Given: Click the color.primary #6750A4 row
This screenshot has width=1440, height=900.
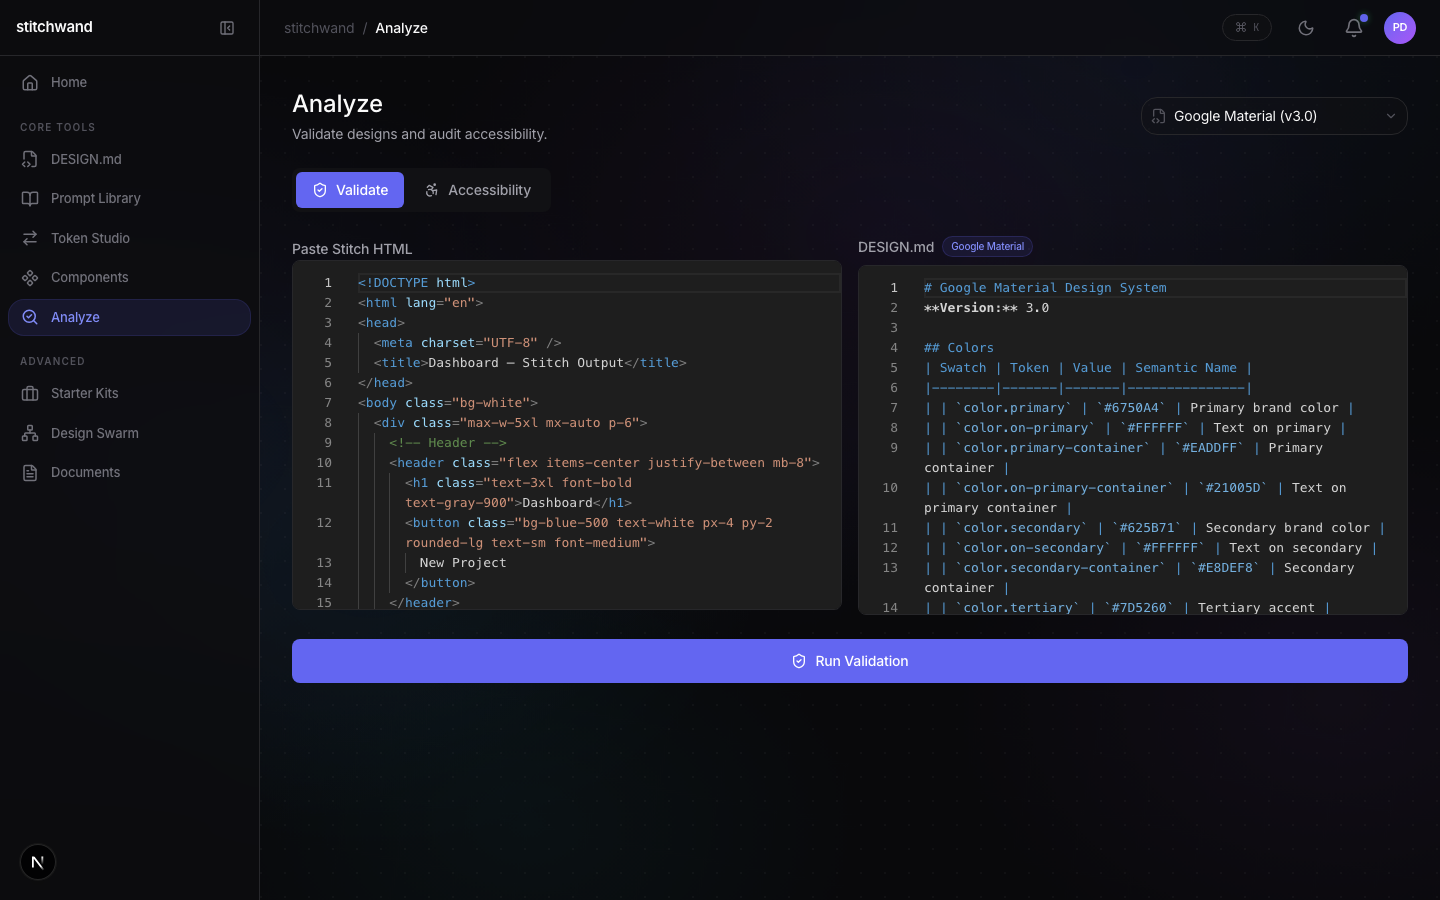Looking at the screenshot, I should [1139, 408].
